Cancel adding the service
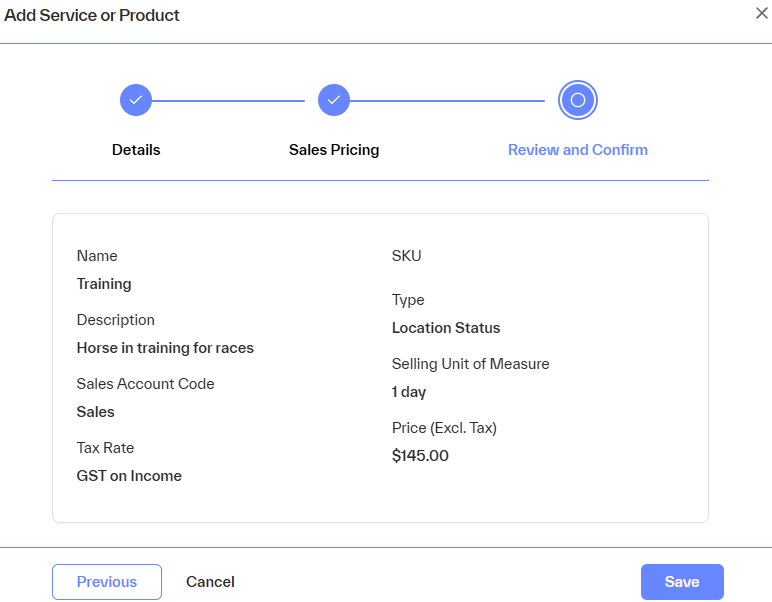The height and width of the screenshot is (602, 772). pos(210,582)
